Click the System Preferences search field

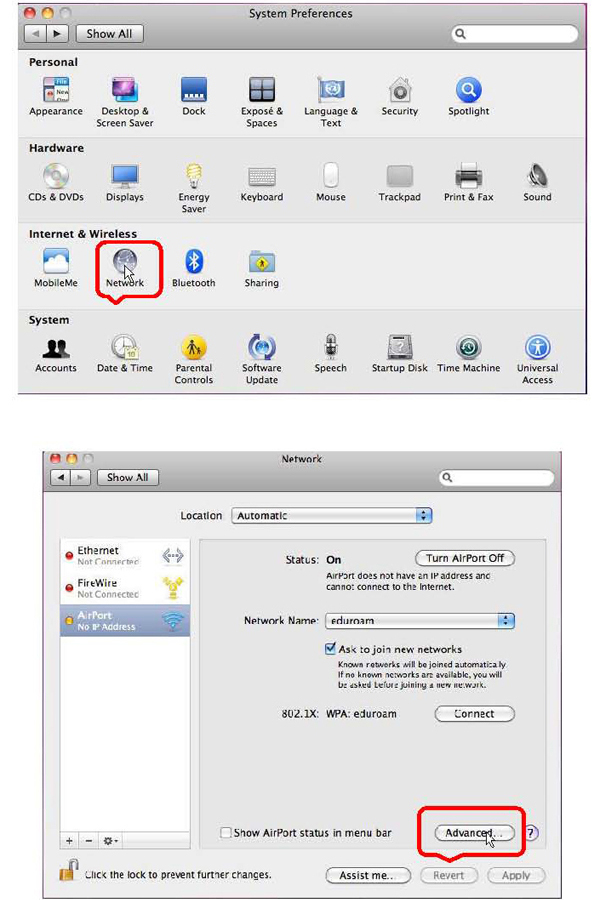[515, 34]
